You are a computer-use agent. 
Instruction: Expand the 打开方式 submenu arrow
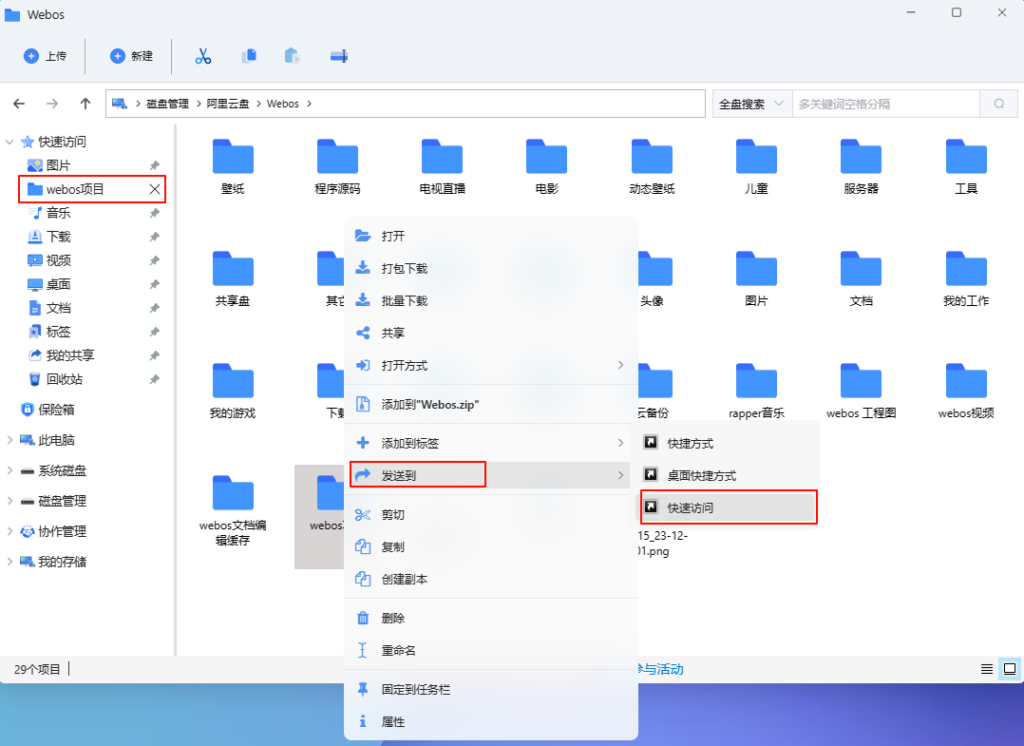[621, 366]
